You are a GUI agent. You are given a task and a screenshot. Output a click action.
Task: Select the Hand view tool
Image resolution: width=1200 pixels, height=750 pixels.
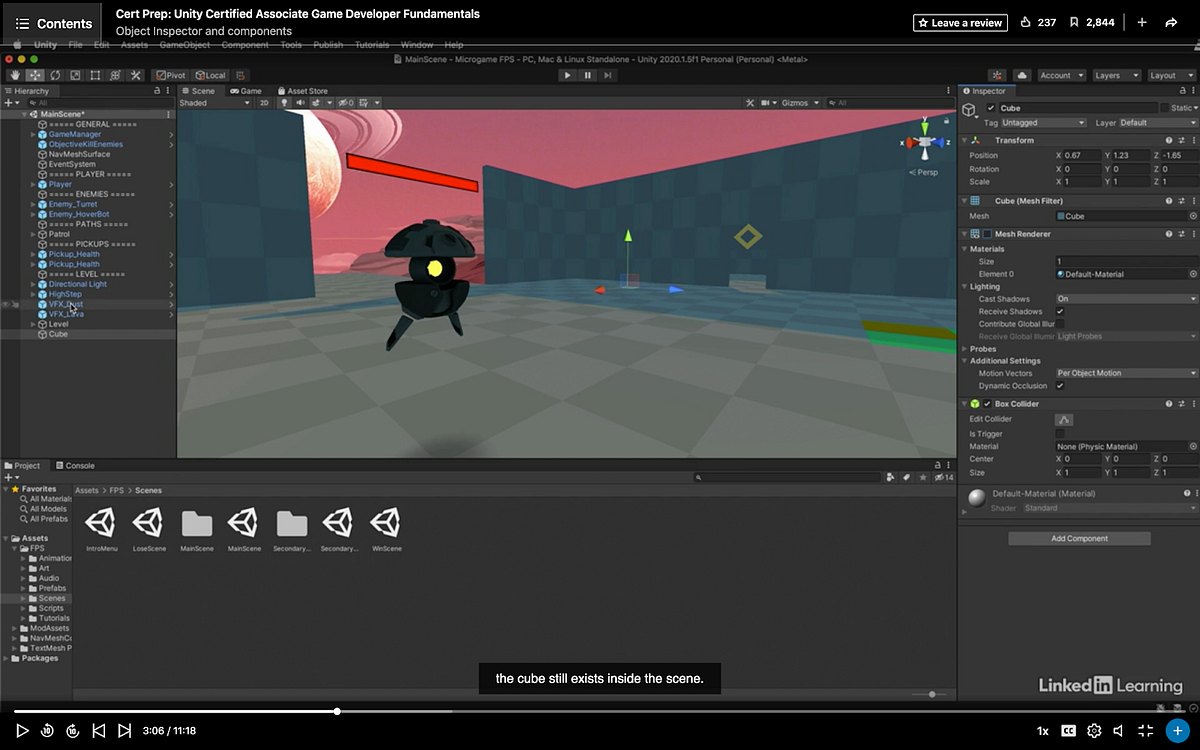point(14,75)
